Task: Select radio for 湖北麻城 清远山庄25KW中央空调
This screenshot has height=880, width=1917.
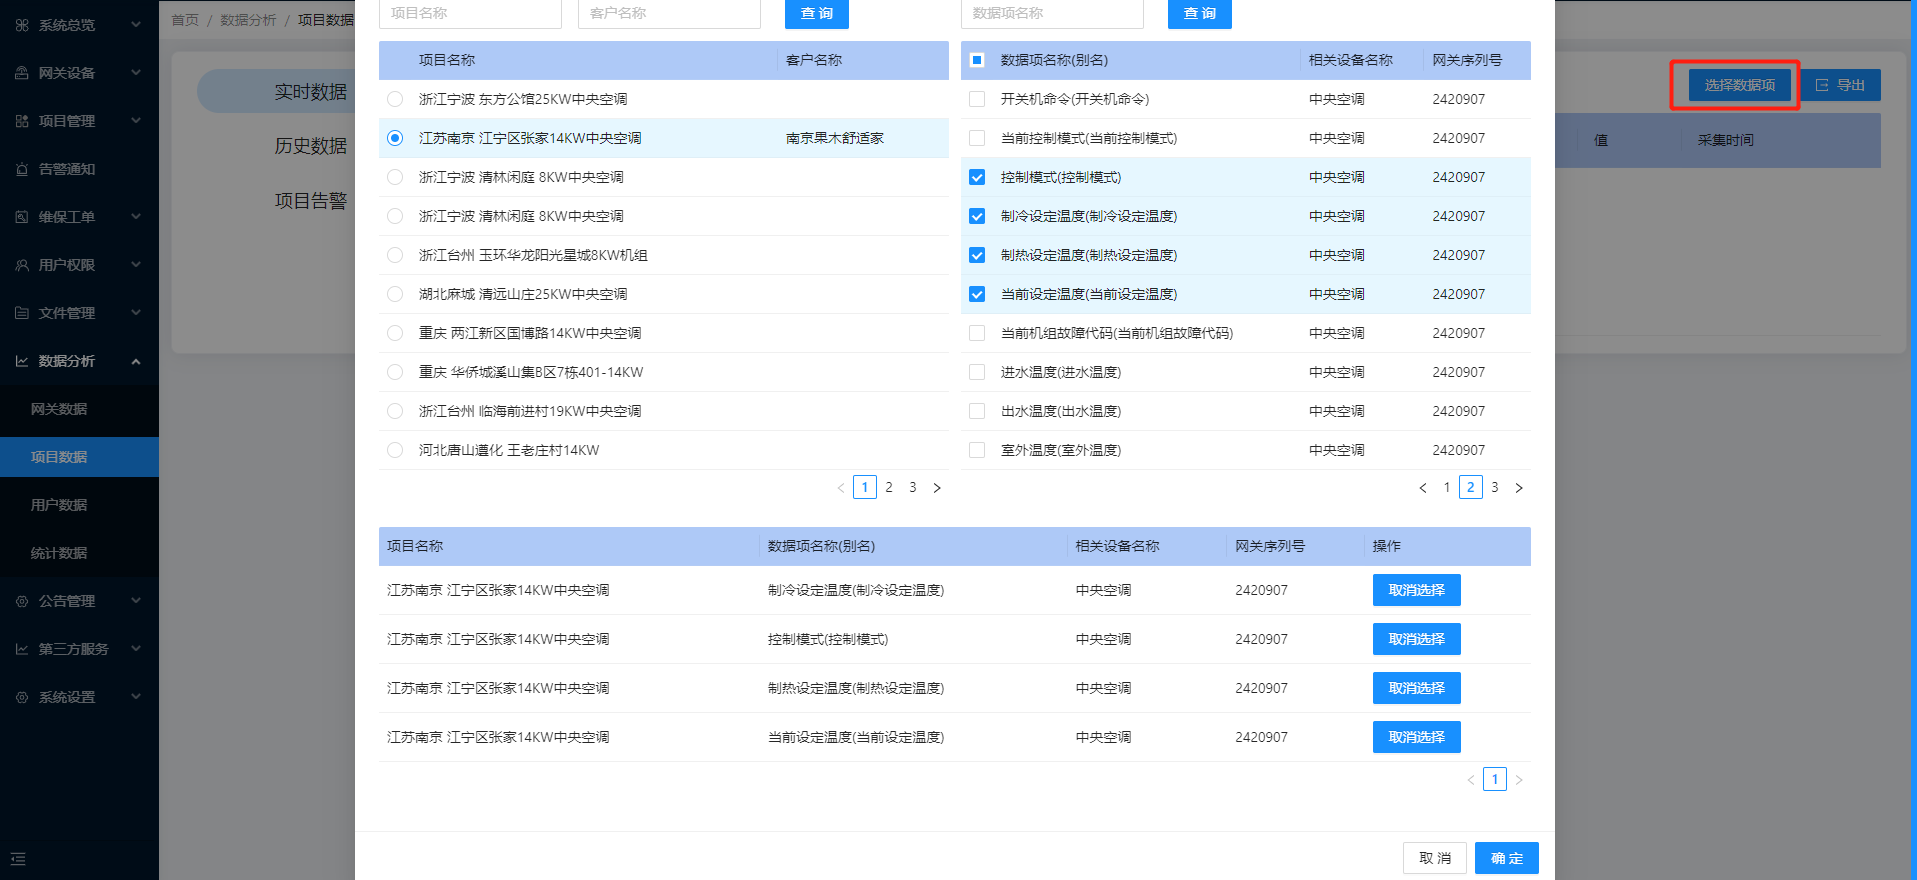Action: (x=395, y=294)
